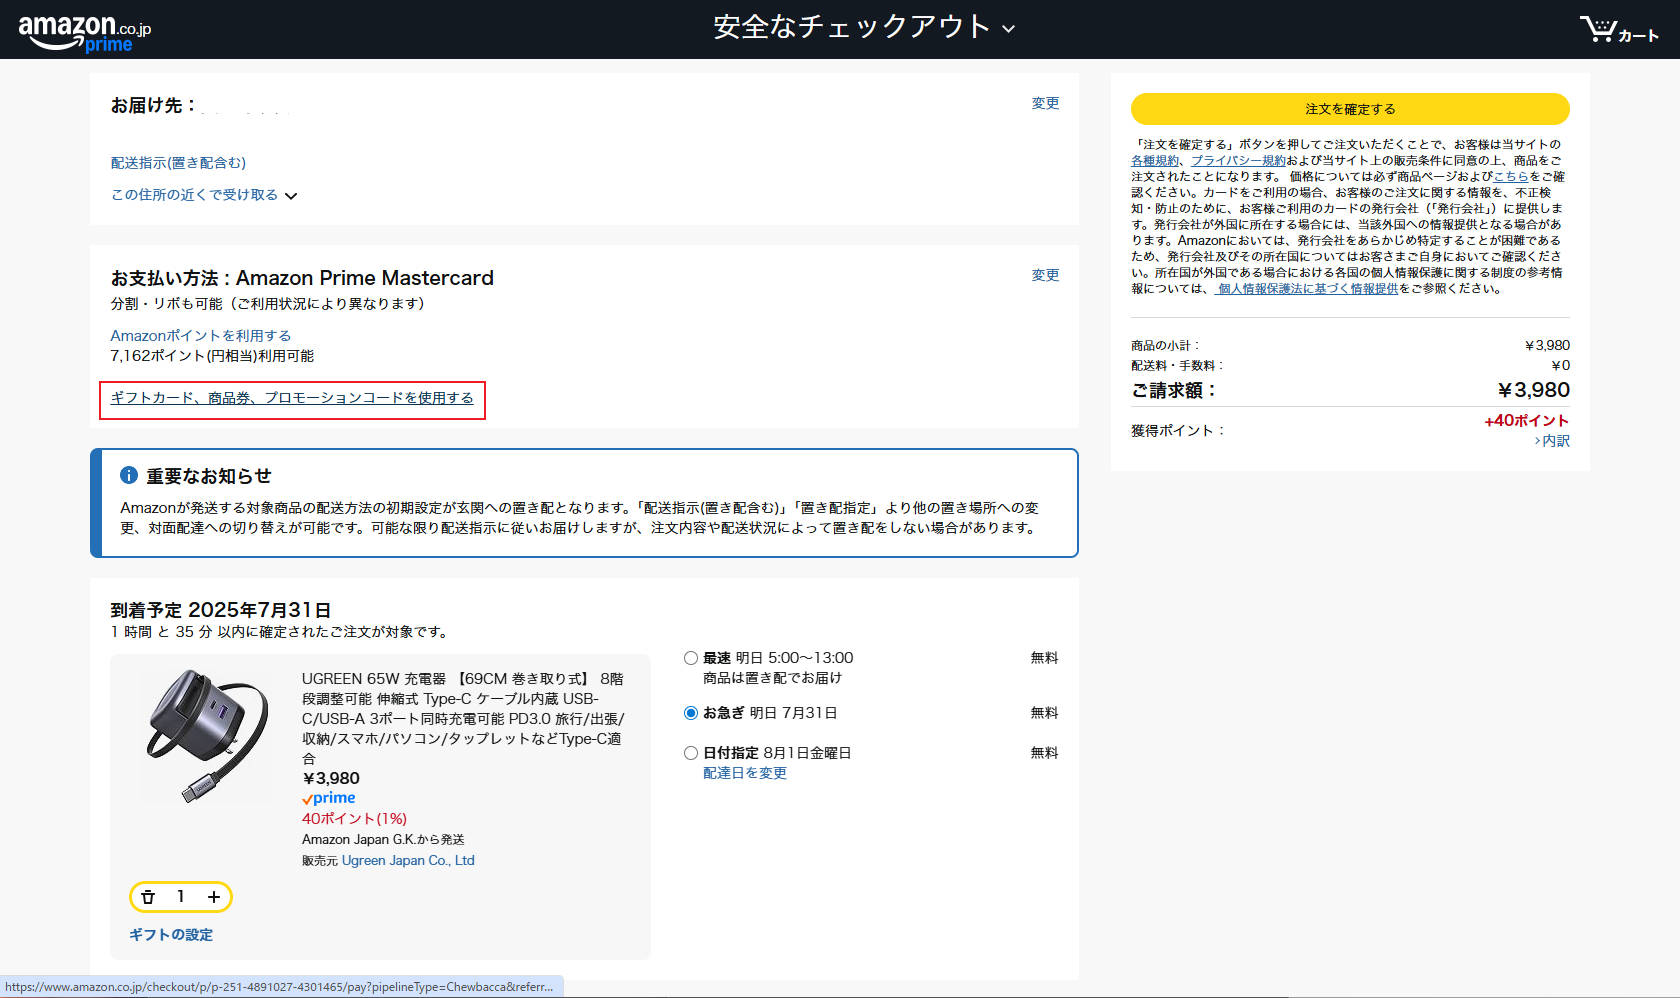1680x998 pixels.
Task: Expand points 内訳 breakdown link
Action: coord(1552,441)
